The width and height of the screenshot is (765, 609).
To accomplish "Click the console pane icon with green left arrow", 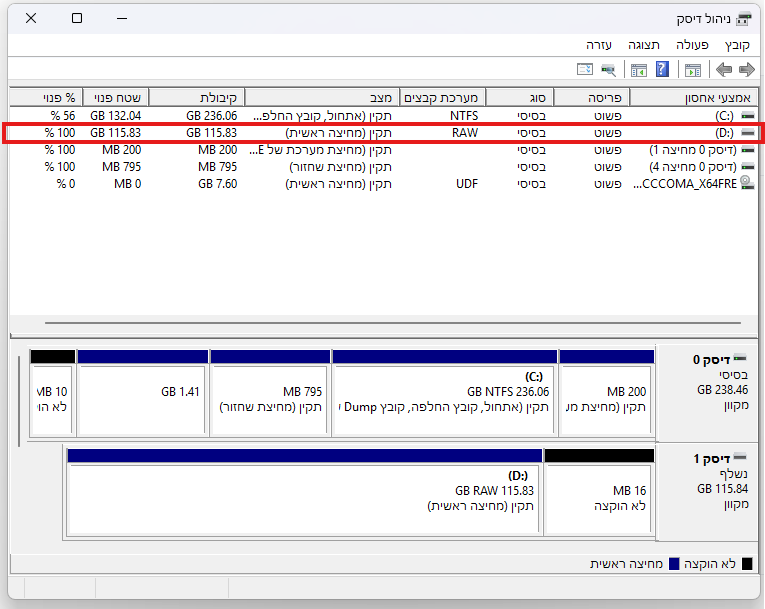I will point(638,69).
